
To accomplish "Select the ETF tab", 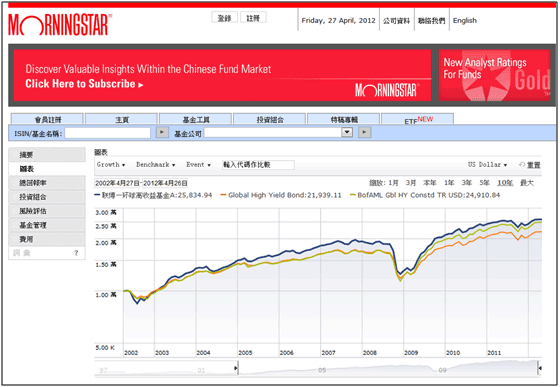I will pyautogui.click(x=418, y=119).
